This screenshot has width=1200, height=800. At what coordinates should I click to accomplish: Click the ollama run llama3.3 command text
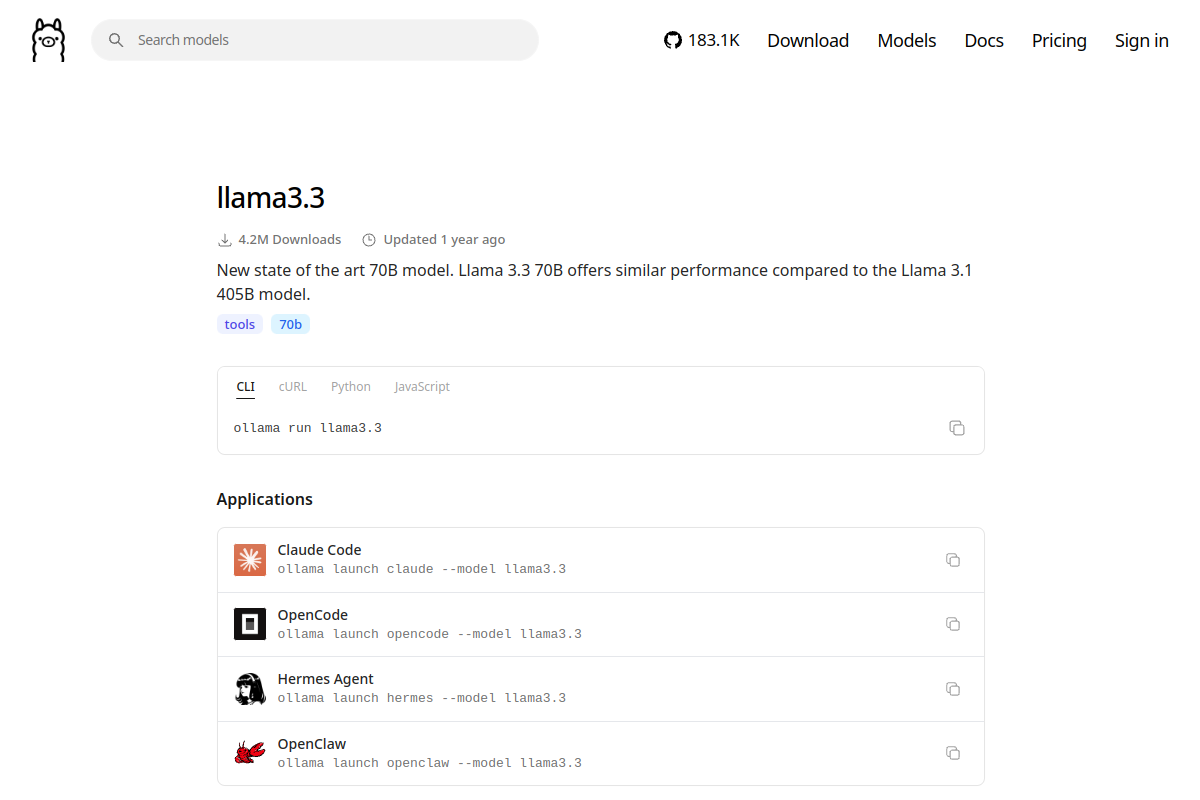pyautogui.click(x=308, y=428)
